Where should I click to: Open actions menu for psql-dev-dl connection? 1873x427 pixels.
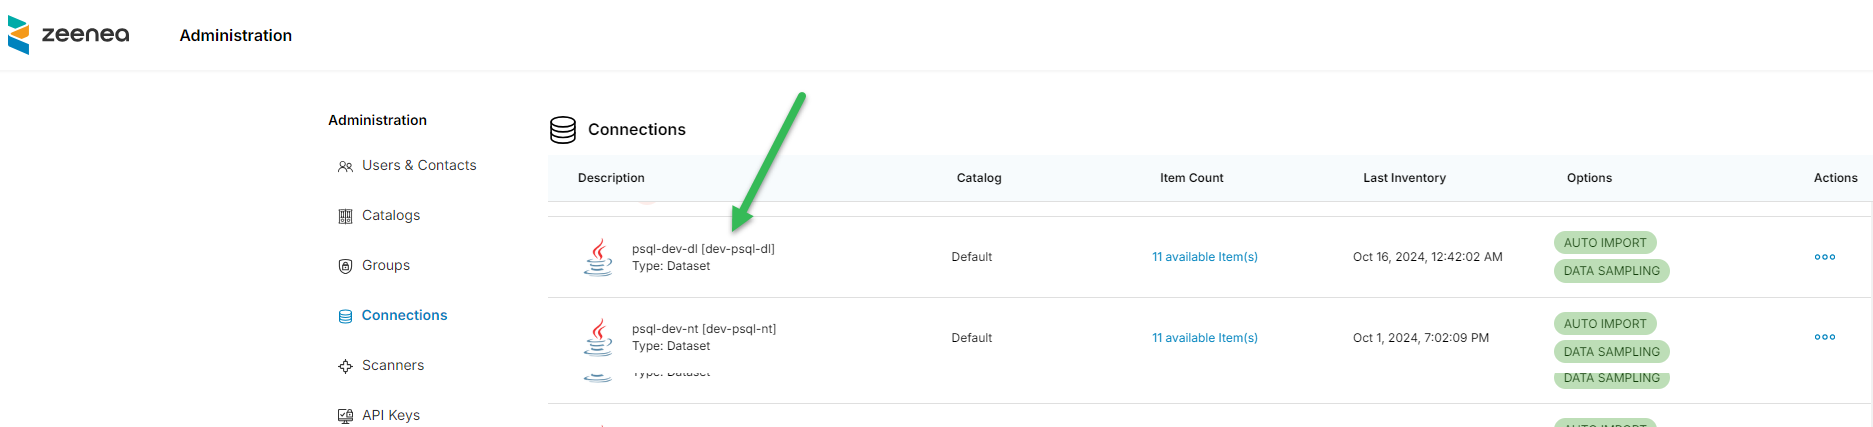[x=1824, y=257]
